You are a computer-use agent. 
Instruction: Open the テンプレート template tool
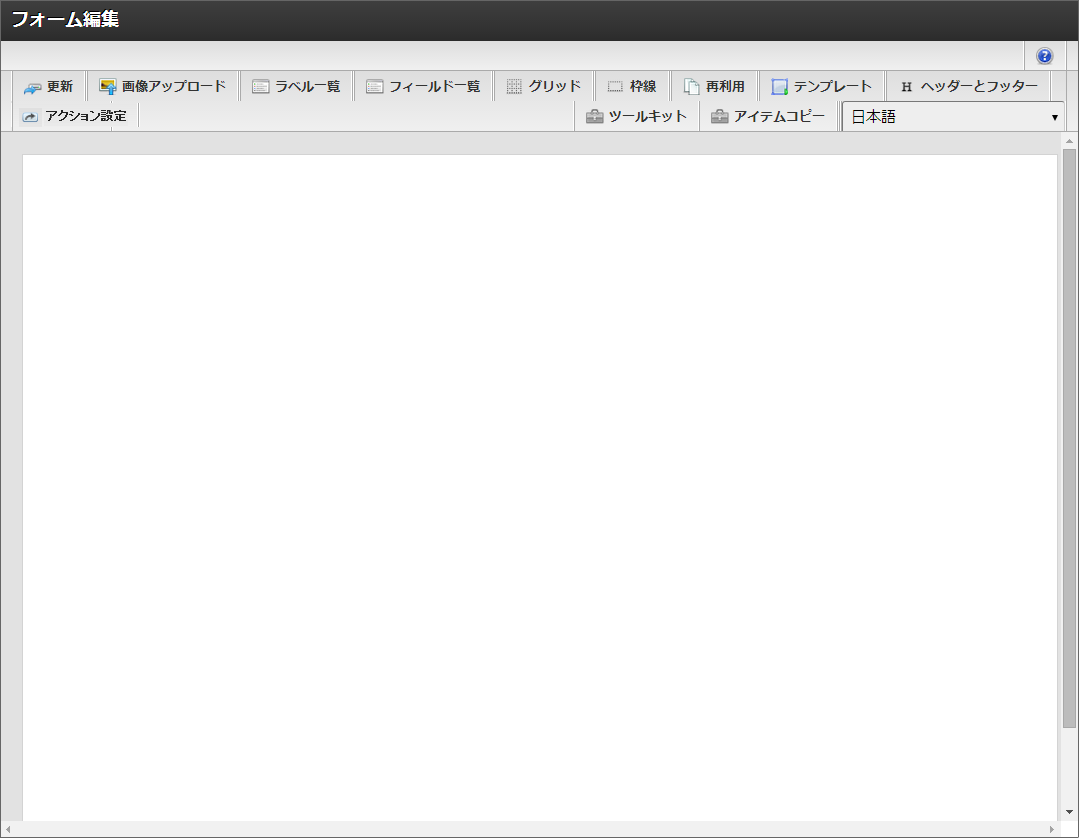(821, 87)
